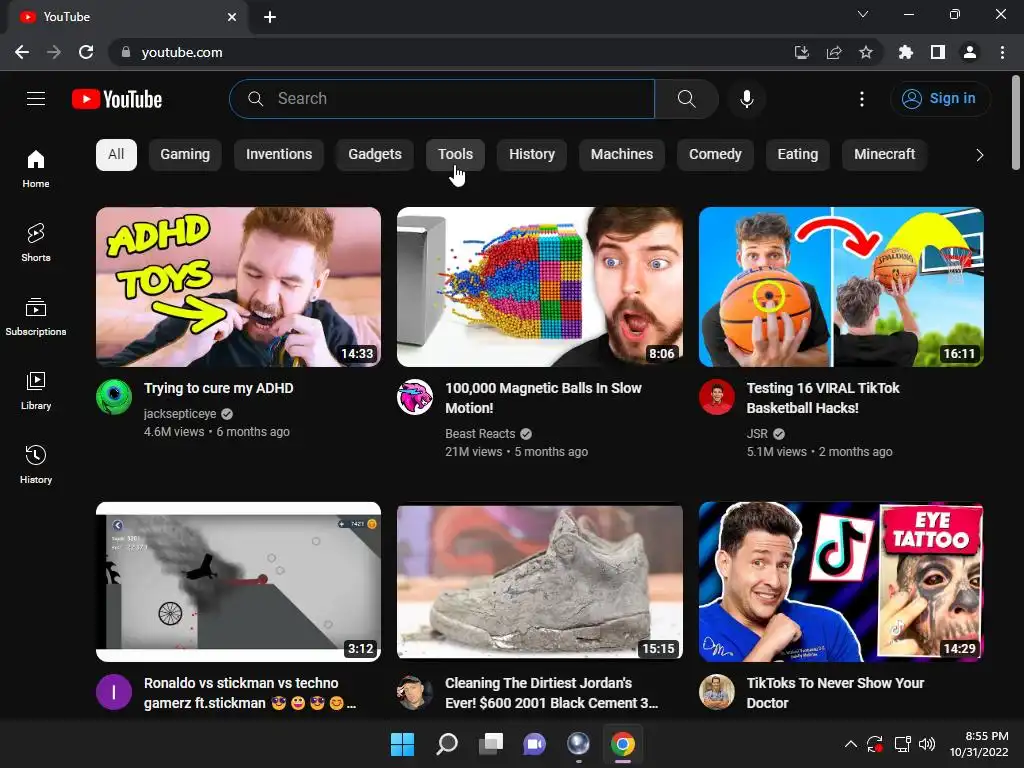Open Task View in taskbar

pyautogui.click(x=490, y=744)
